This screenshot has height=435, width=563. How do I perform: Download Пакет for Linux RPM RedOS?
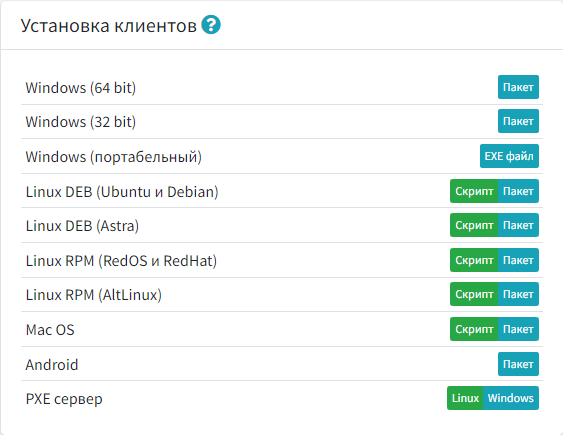[x=518, y=260]
